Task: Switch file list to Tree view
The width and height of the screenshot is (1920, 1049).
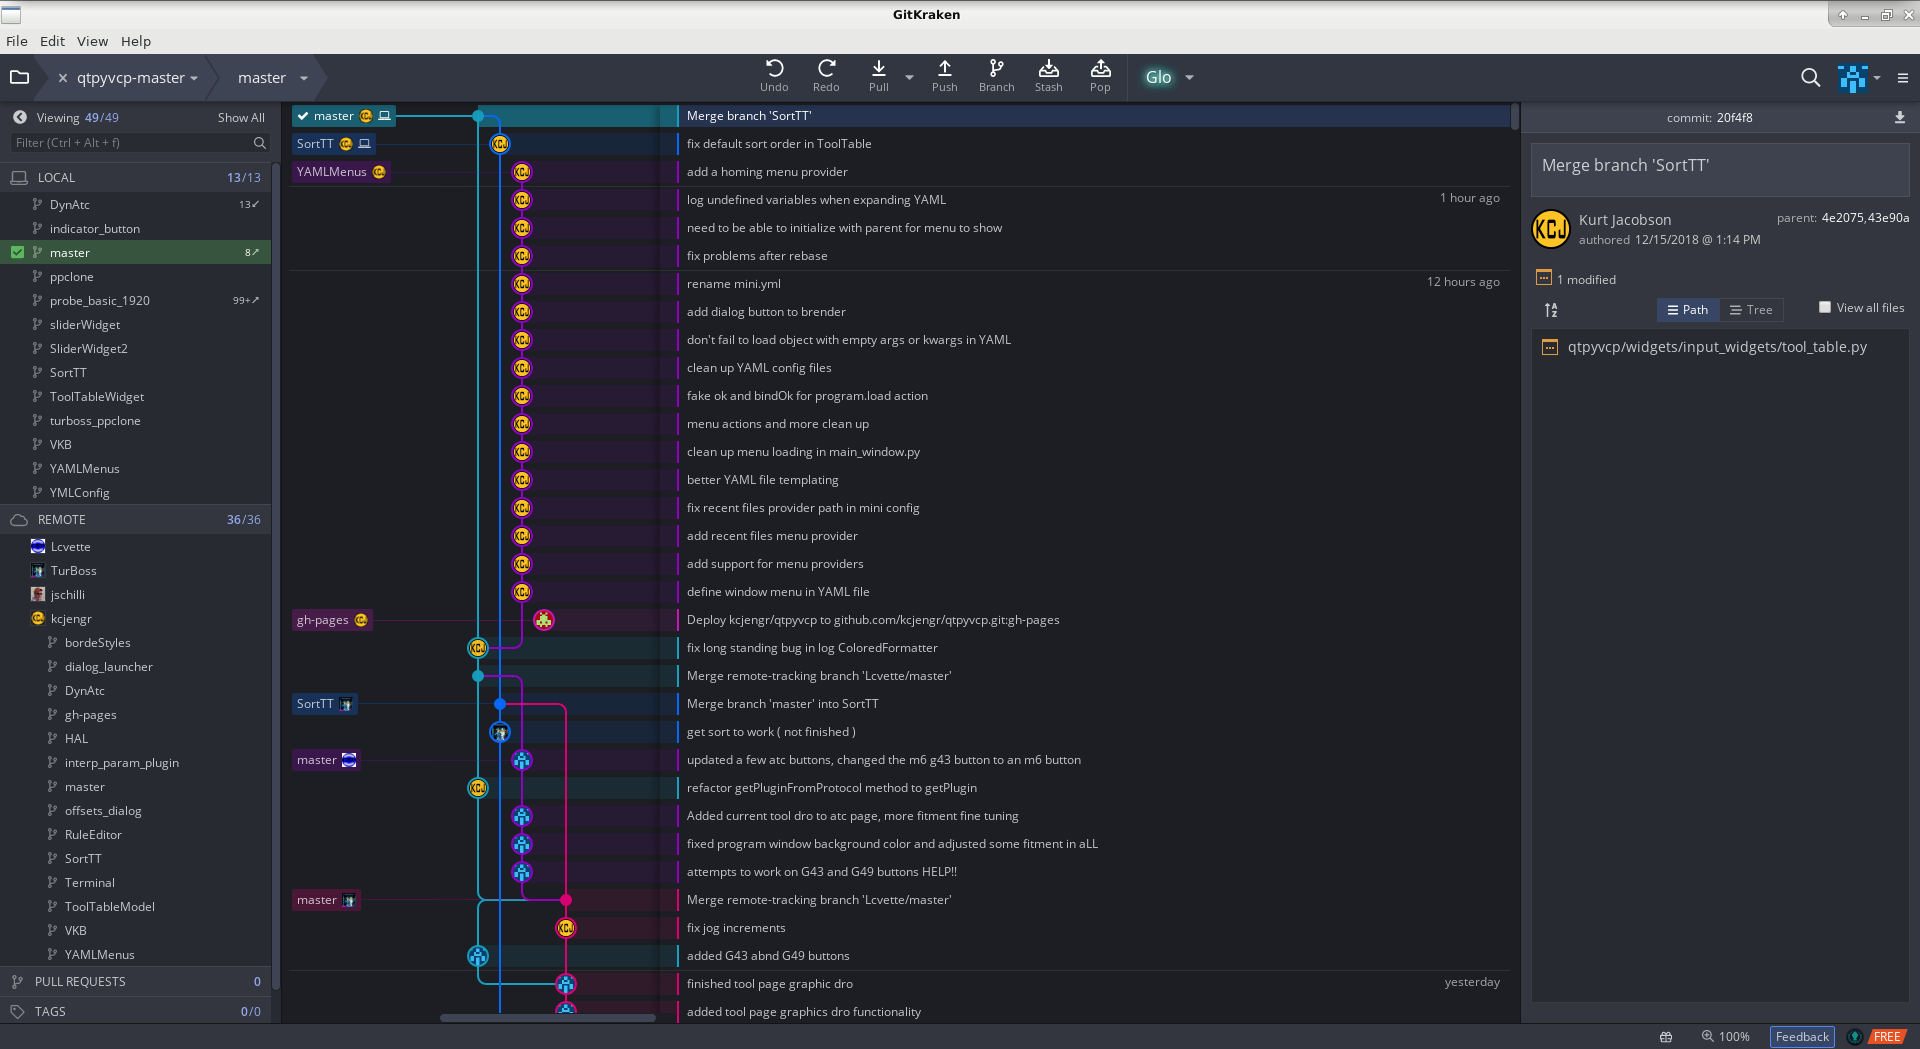Action: click(1751, 310)
